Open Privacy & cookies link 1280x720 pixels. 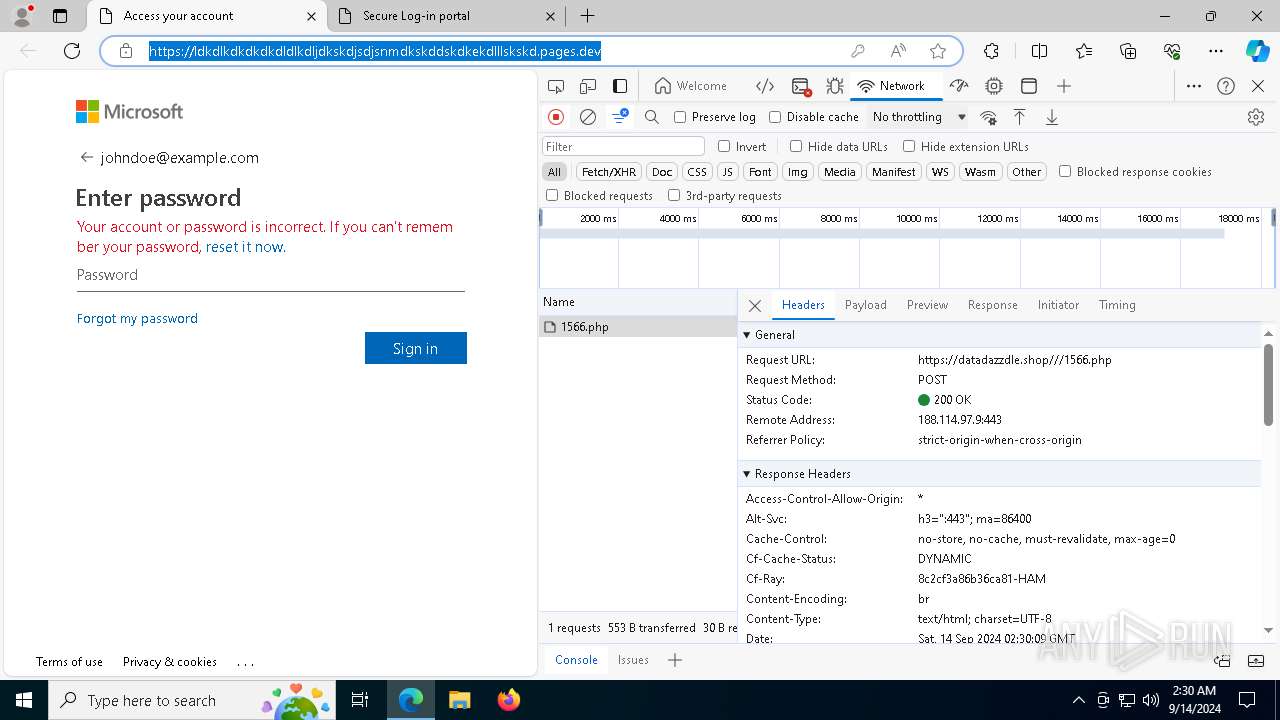click(x=170, y=662)
